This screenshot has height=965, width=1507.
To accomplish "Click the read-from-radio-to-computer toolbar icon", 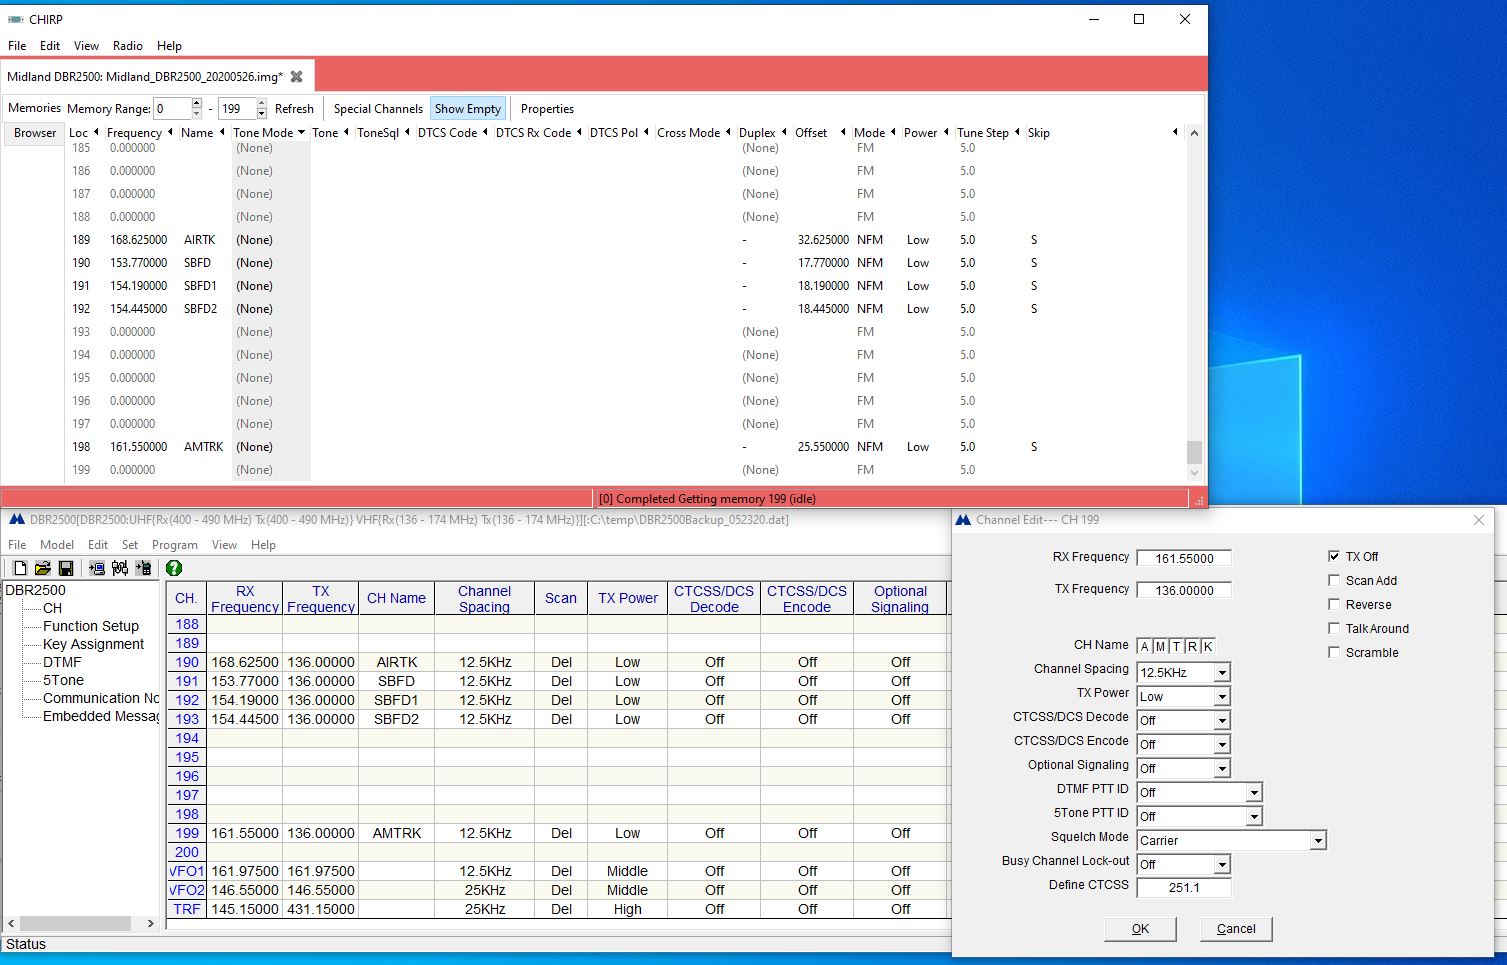I will click(97, 568).
